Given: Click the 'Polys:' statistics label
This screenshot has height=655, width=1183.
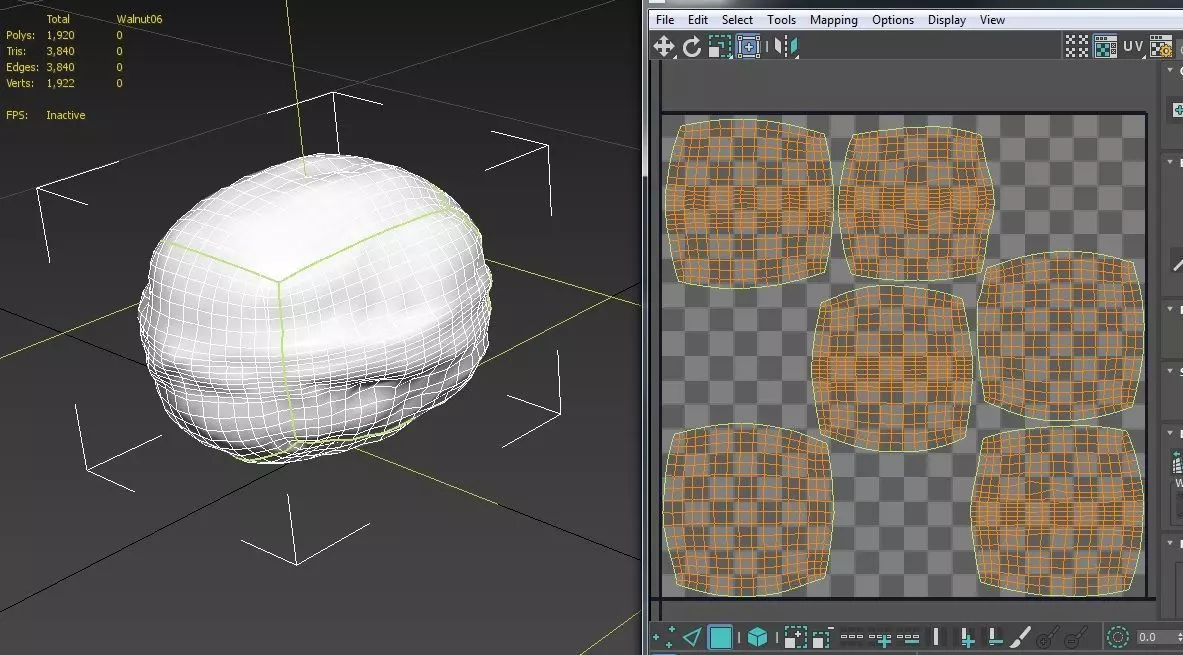Looking at the screenshot, I should [20, 35].
